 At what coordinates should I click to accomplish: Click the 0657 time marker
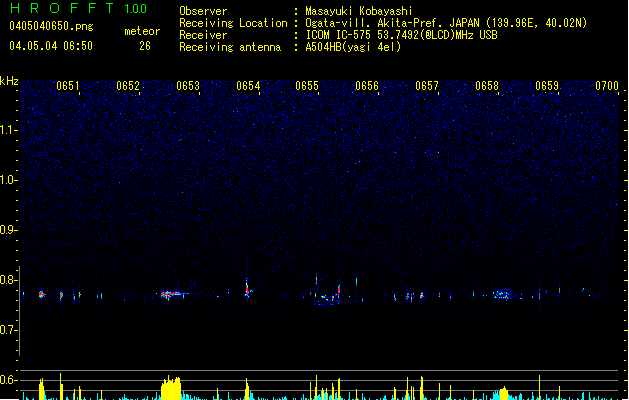point(427,86)
